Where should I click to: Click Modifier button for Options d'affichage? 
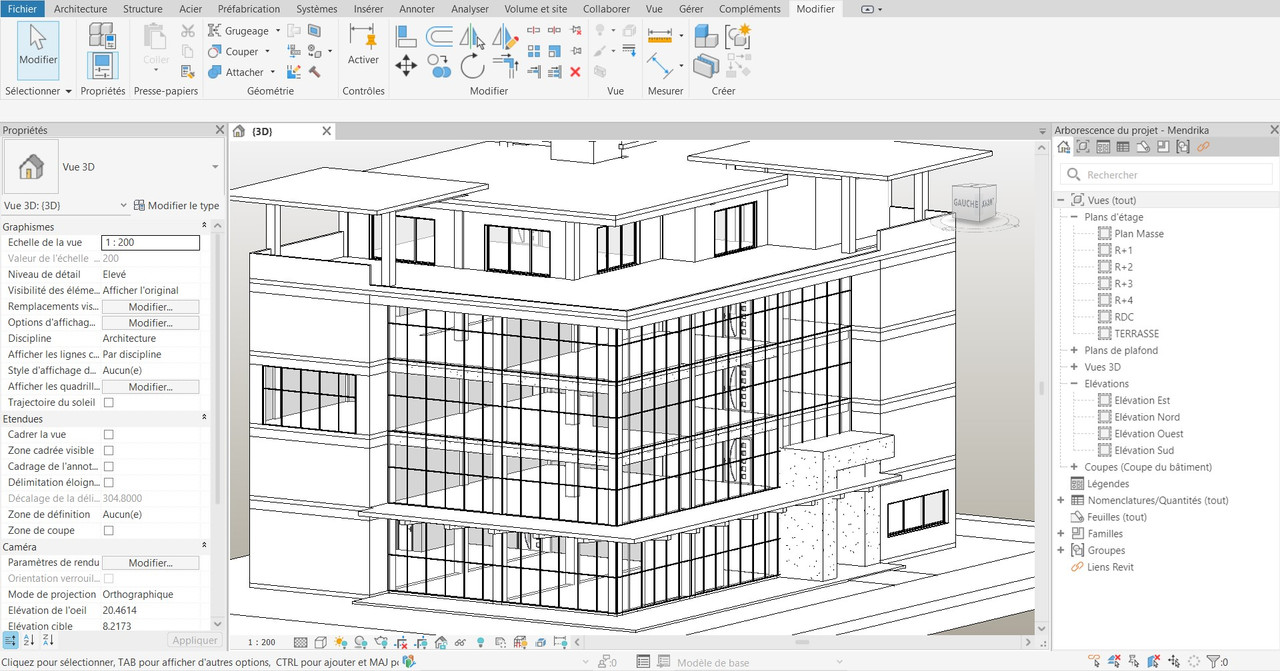point(150,323)
